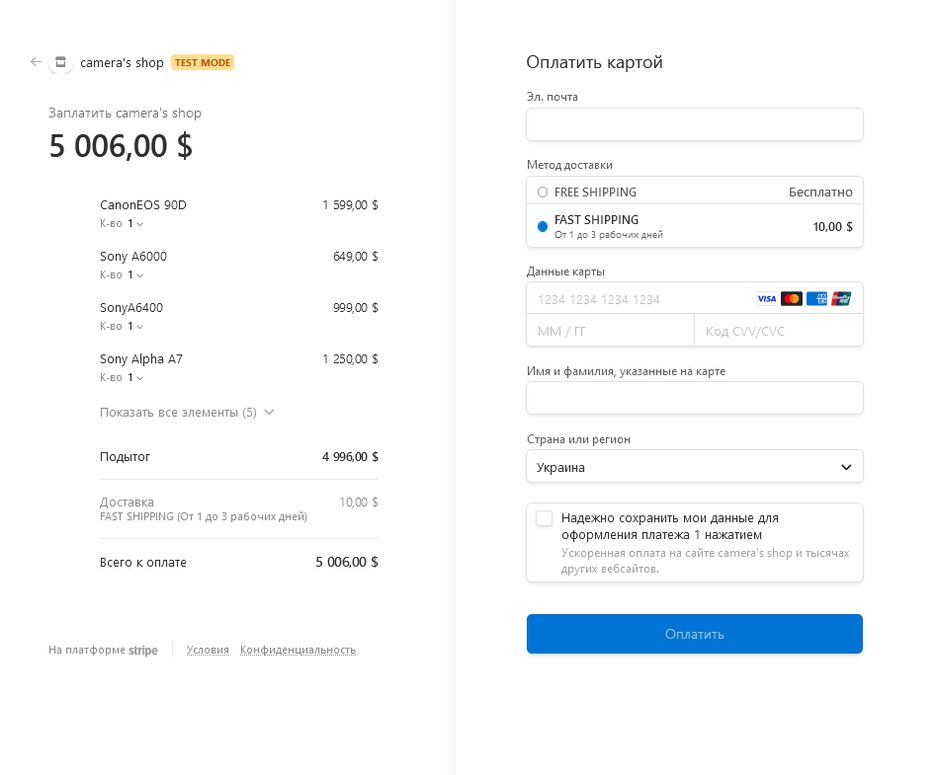
Task: Open the Конфиденциальность link
Action: (x=298, y=650)
